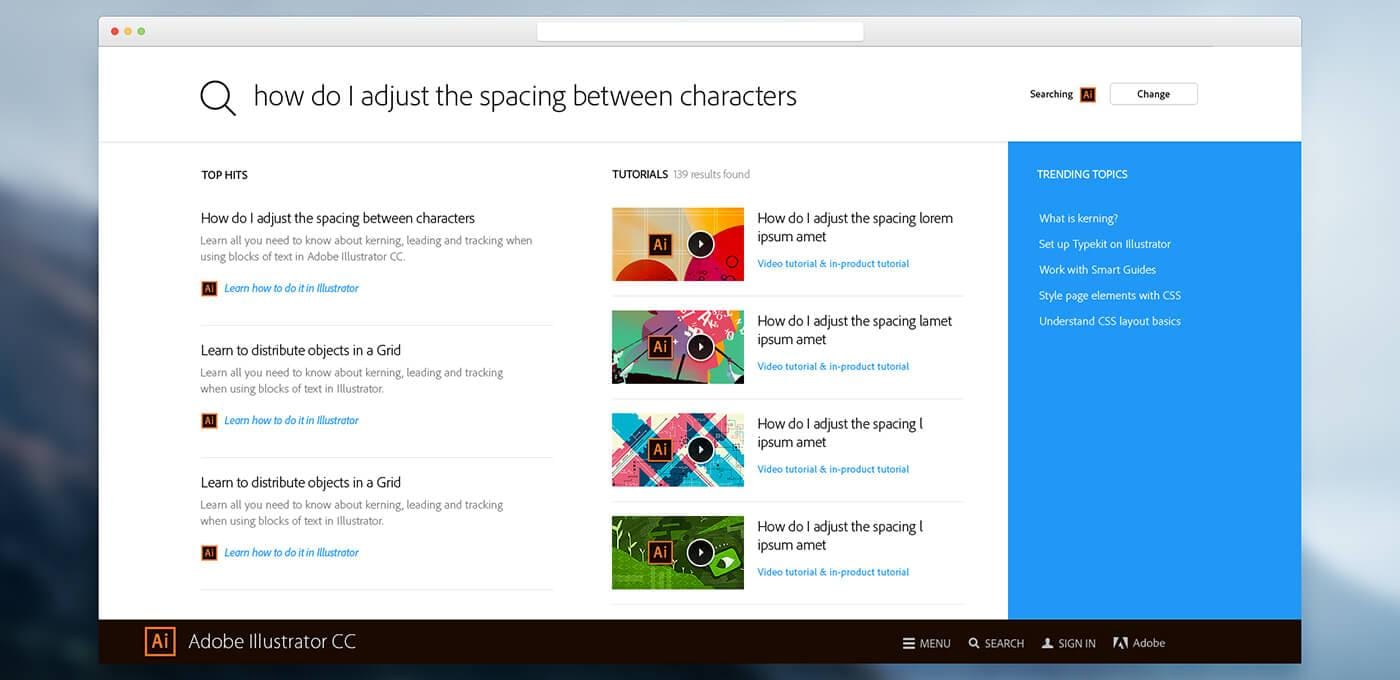Click "Video tutorial & in-product tutorial" under first result
1400x680 pixels.
[833, 263]
